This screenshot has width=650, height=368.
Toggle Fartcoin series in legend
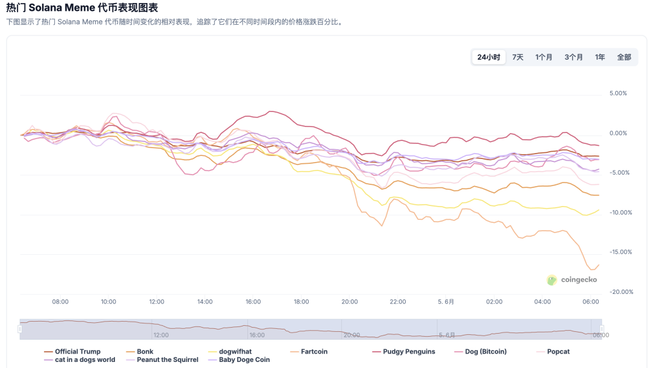coord(309,351)
